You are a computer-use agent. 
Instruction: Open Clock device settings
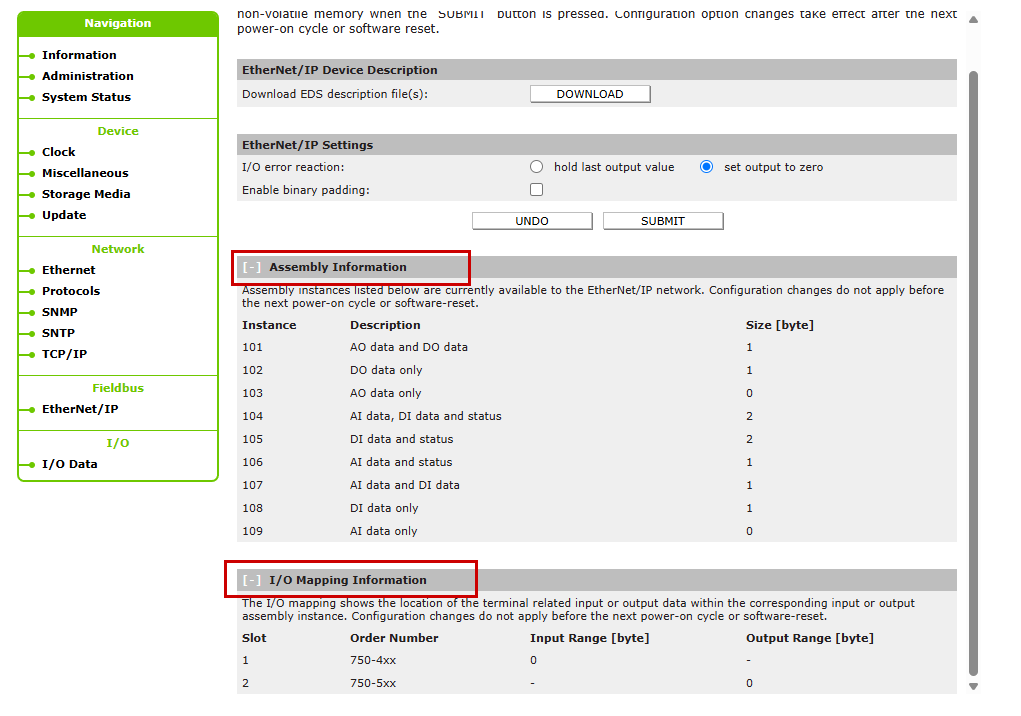coord(58,152)
